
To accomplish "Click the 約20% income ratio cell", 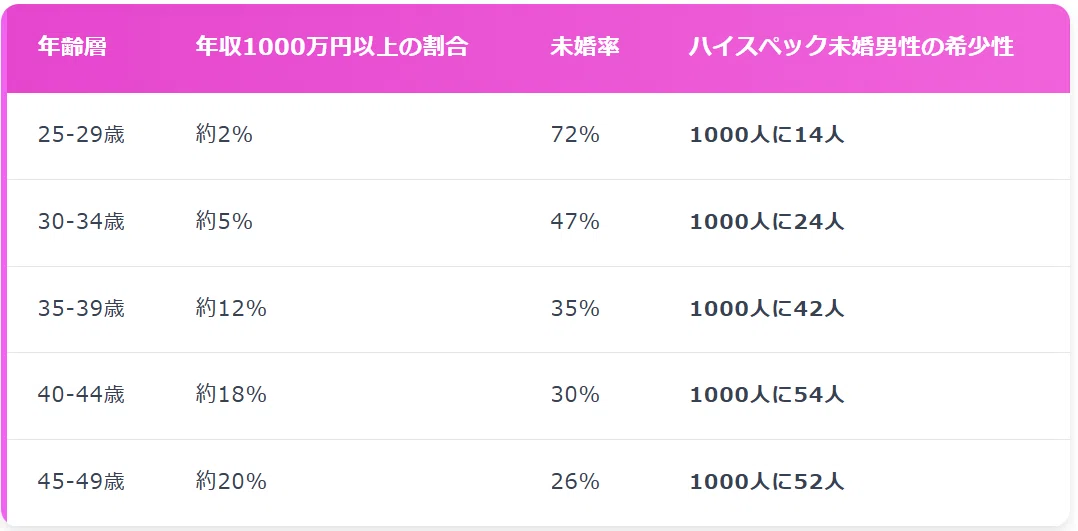I will 231,481.
